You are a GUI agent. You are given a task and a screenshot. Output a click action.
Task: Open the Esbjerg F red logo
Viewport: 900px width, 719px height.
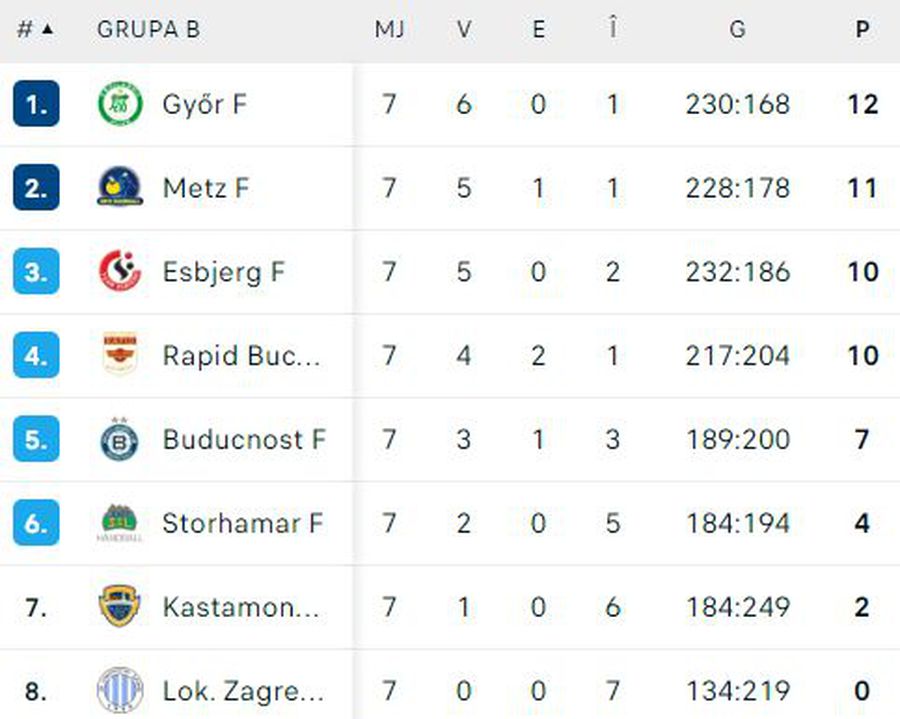(120, 271)
